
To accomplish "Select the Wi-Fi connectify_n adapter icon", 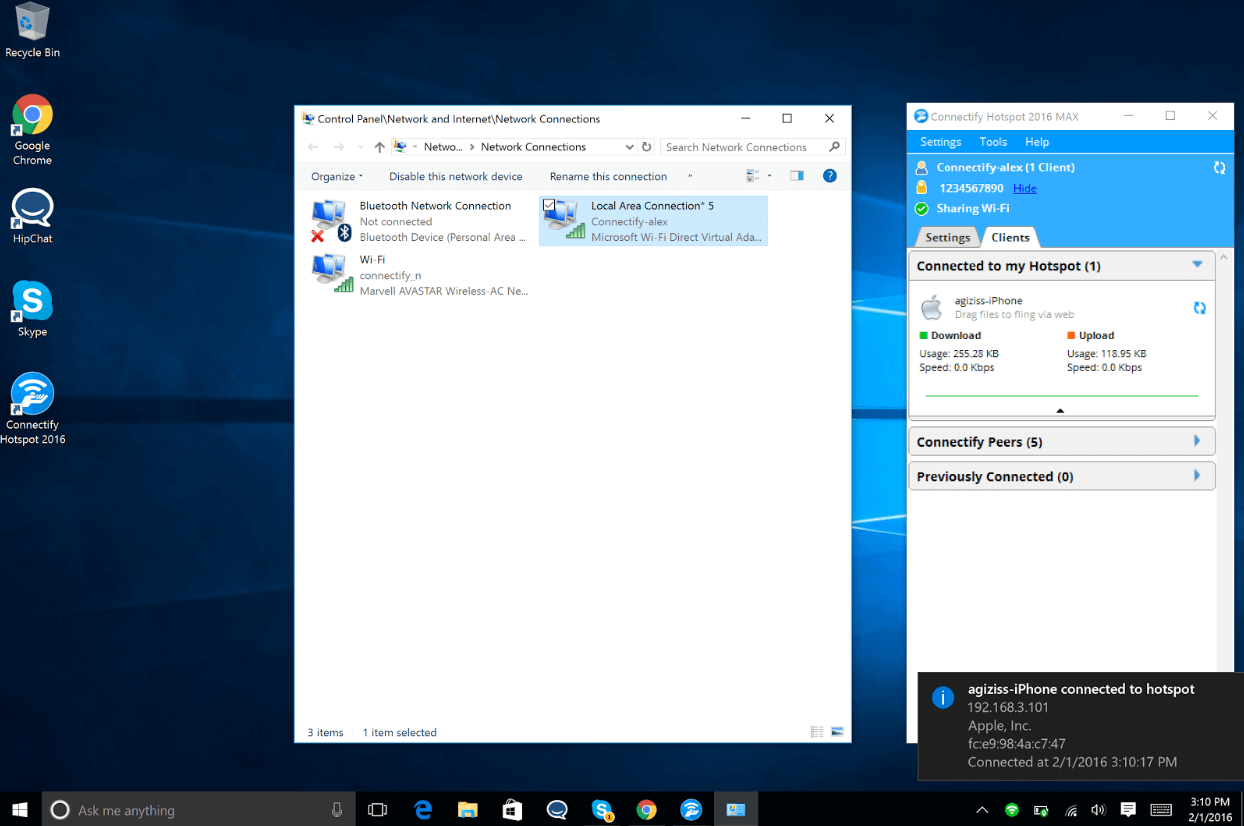I will click(332, 273).
